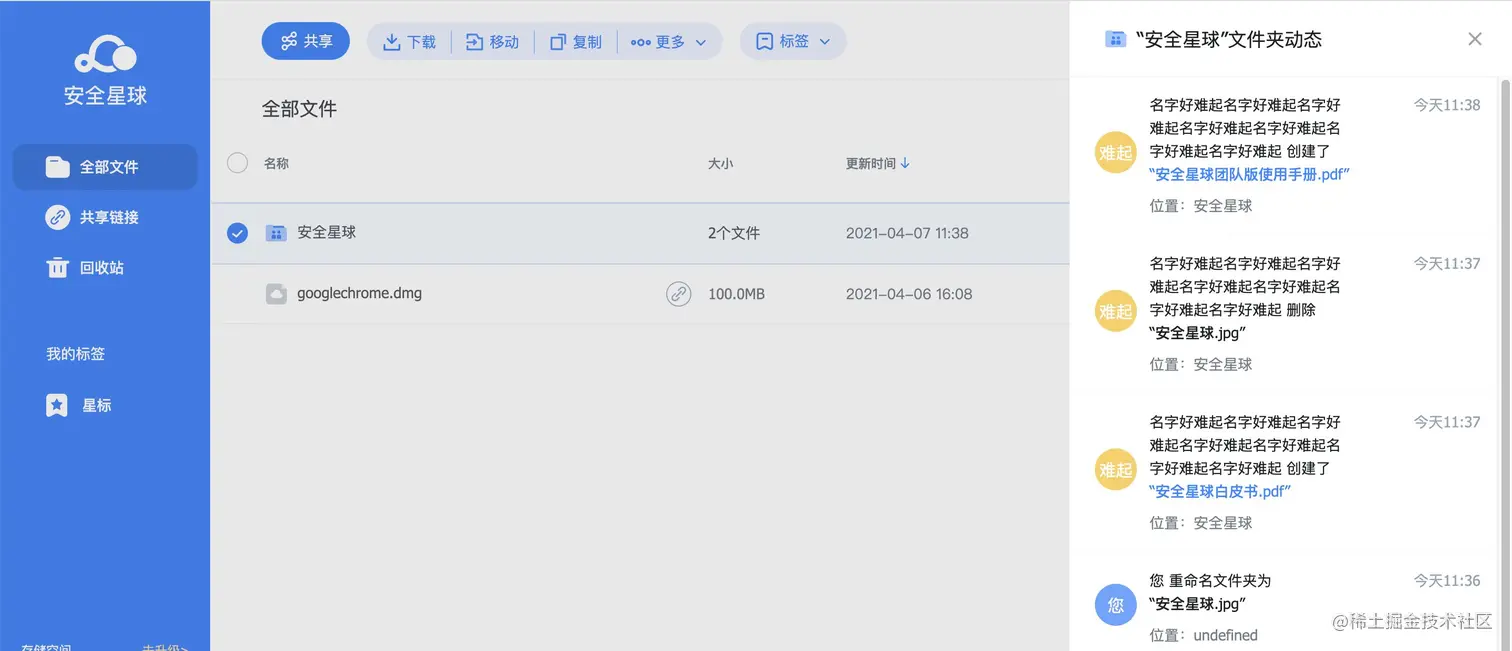Open the 安全星球 folder name
The image size is (1512, 651).
point(327,232)
